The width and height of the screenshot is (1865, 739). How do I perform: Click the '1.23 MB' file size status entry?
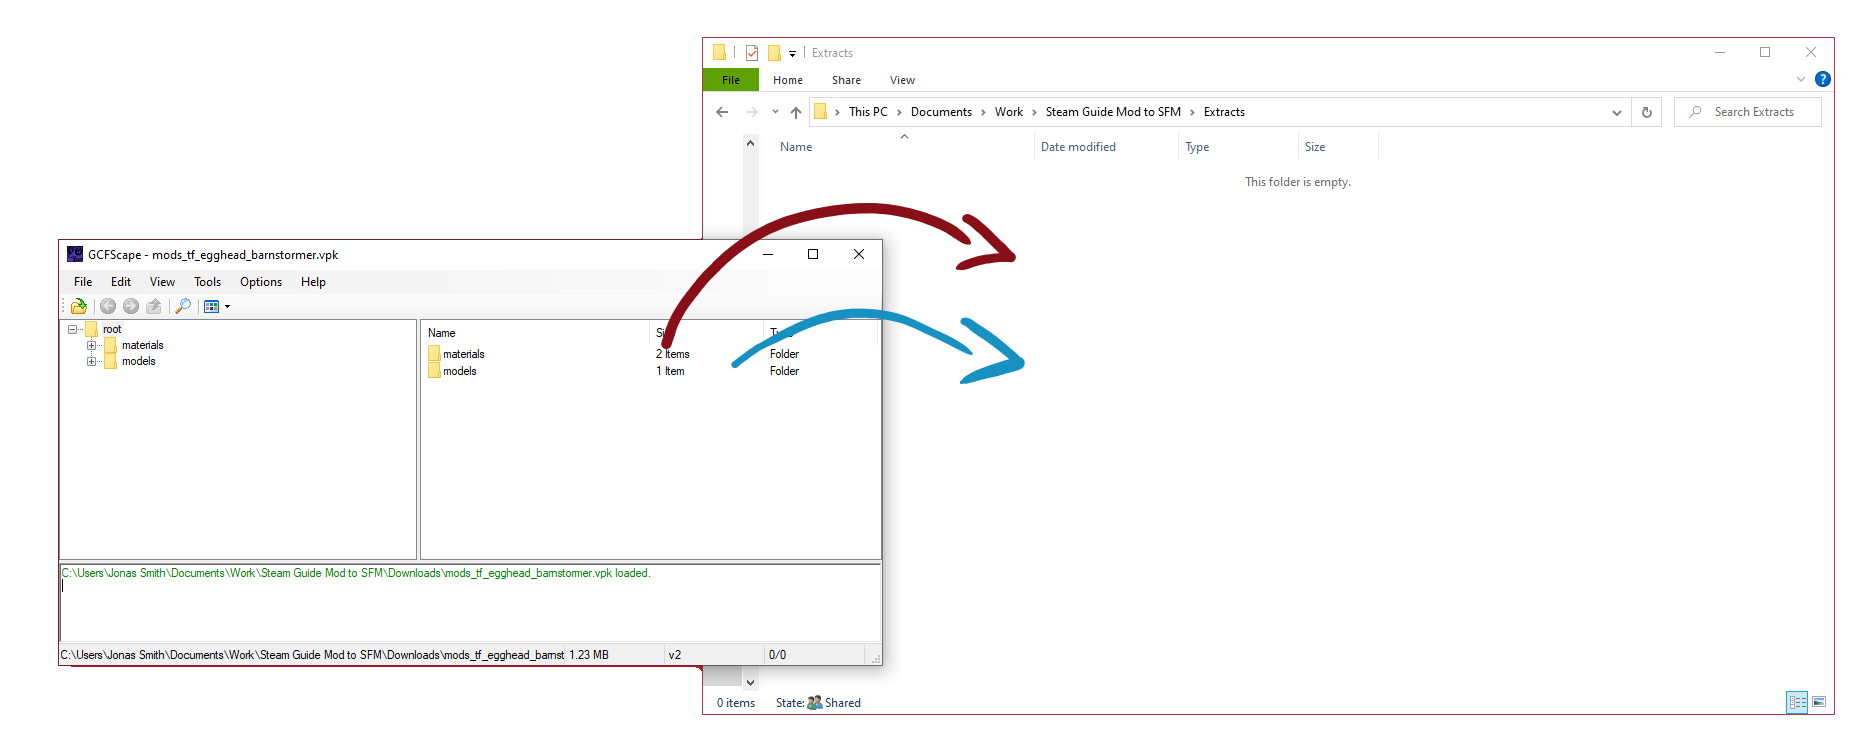point(589,655)
